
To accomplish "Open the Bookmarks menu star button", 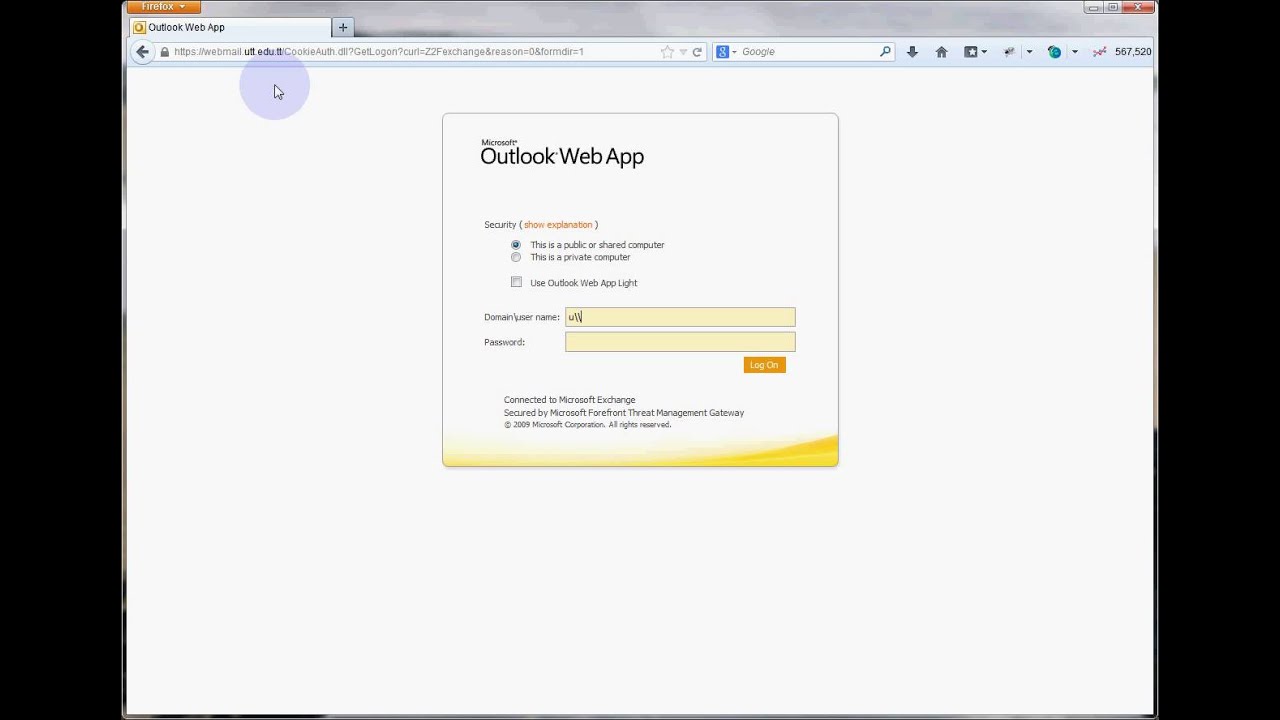I will click(x=970, y=52).
